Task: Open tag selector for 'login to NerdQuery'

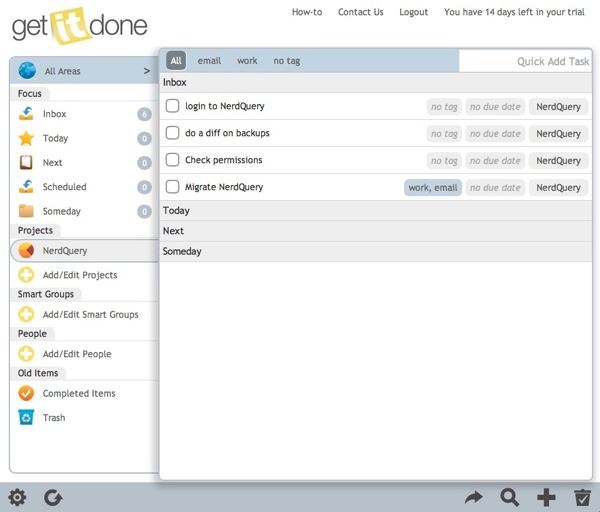Action: (444, 107)
